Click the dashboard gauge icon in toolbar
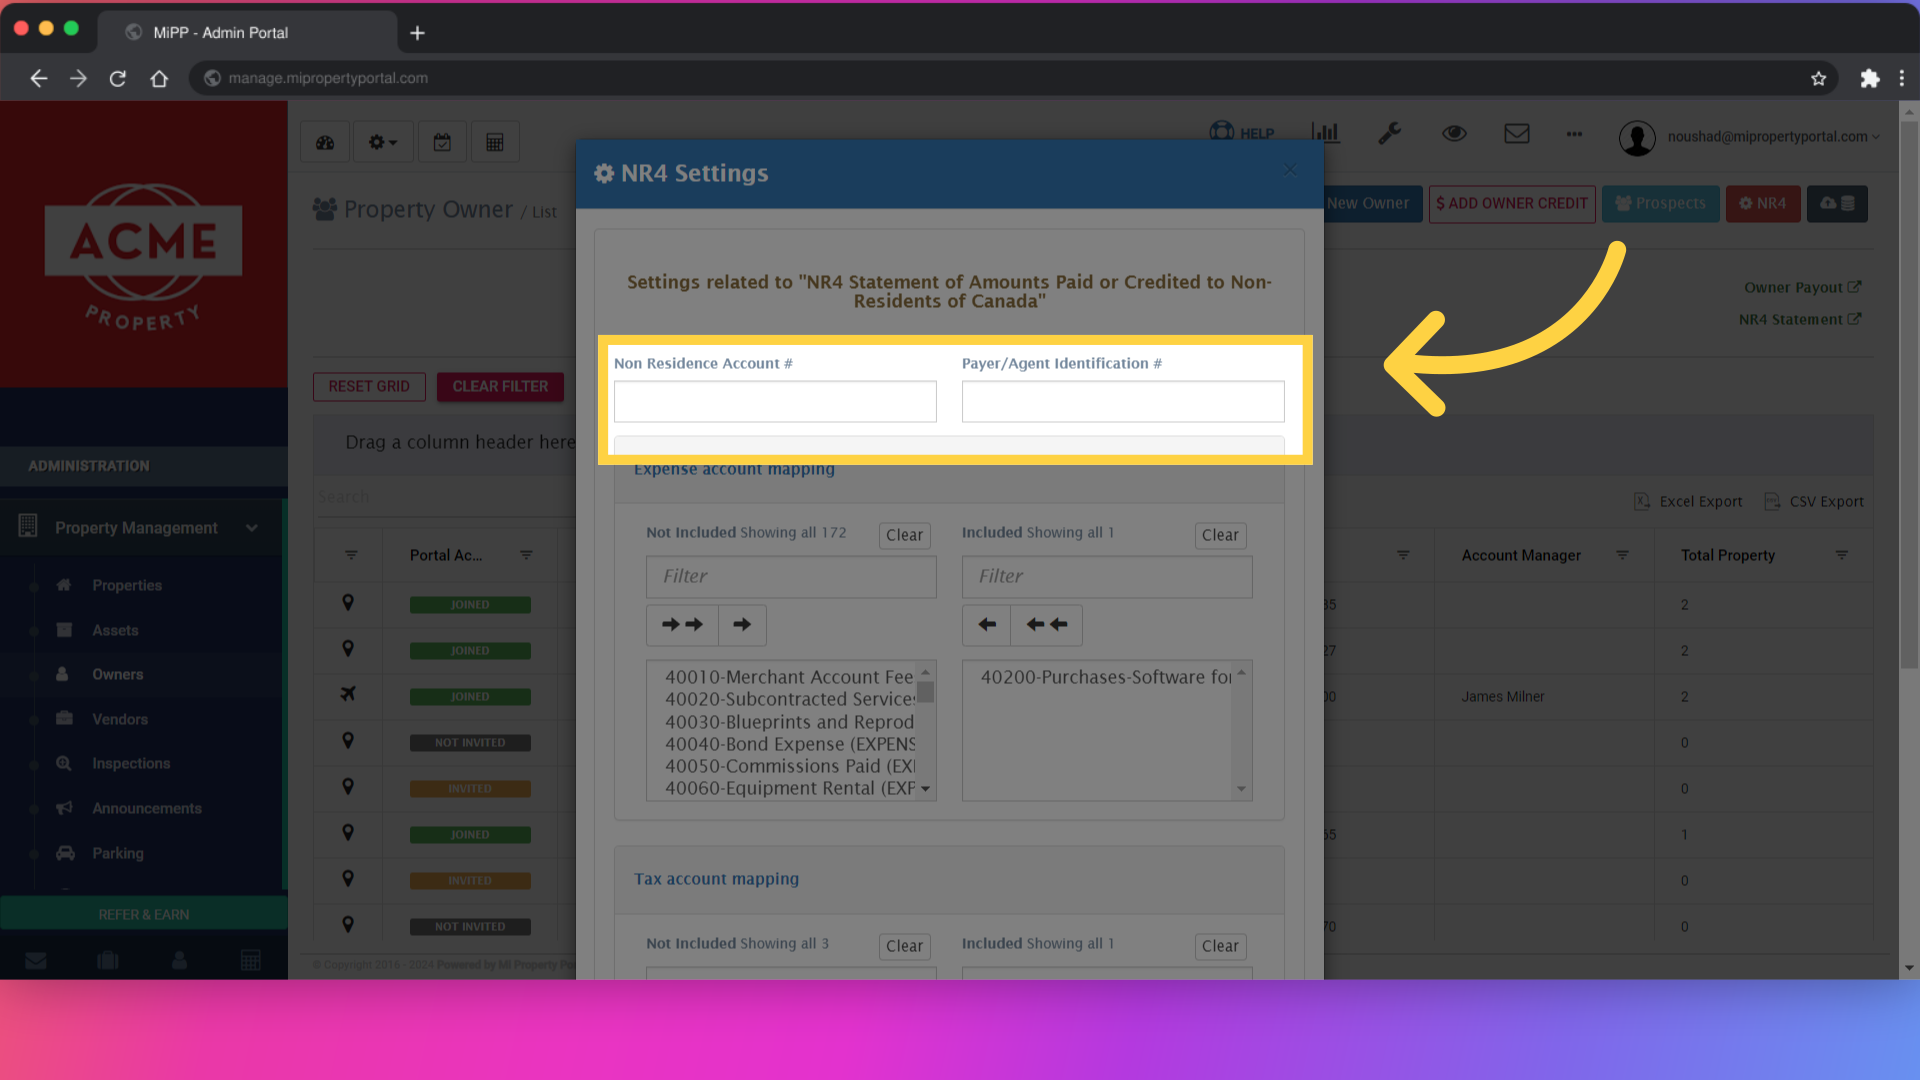Viewport: 1920px width, 1080px height. pos(325,143)
